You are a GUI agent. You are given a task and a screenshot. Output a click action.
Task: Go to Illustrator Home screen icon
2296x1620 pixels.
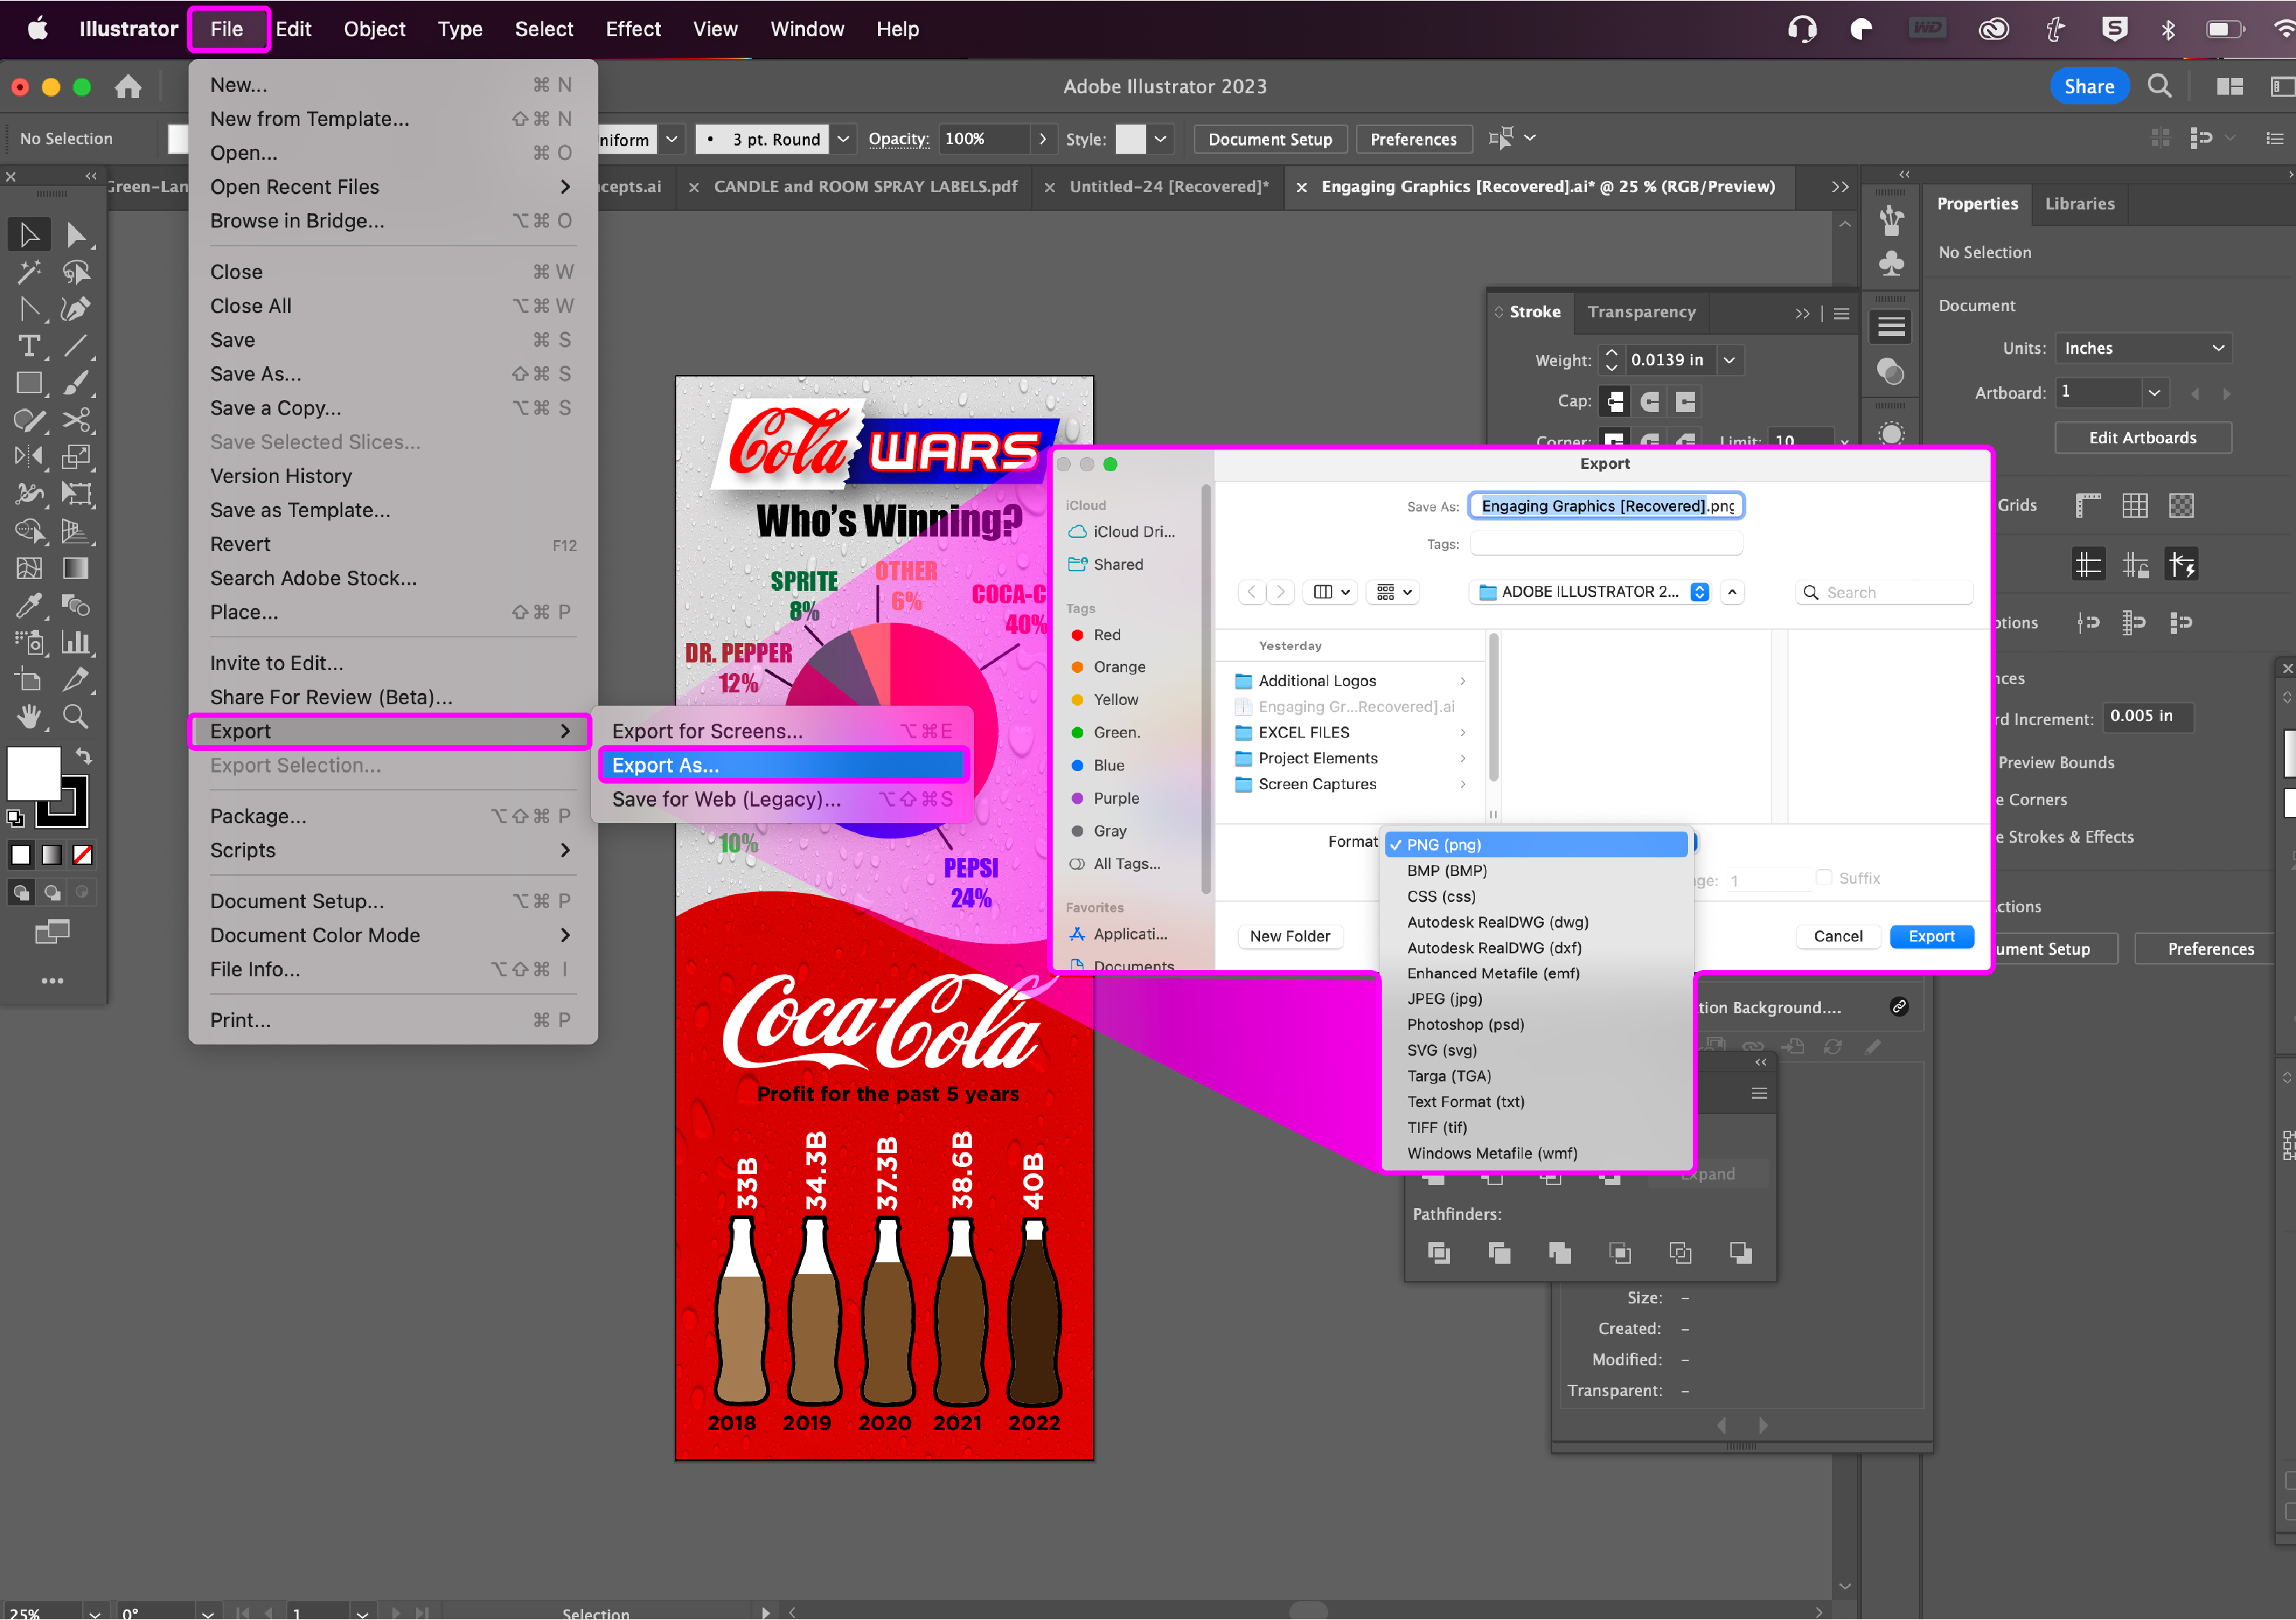pos(128,87)
